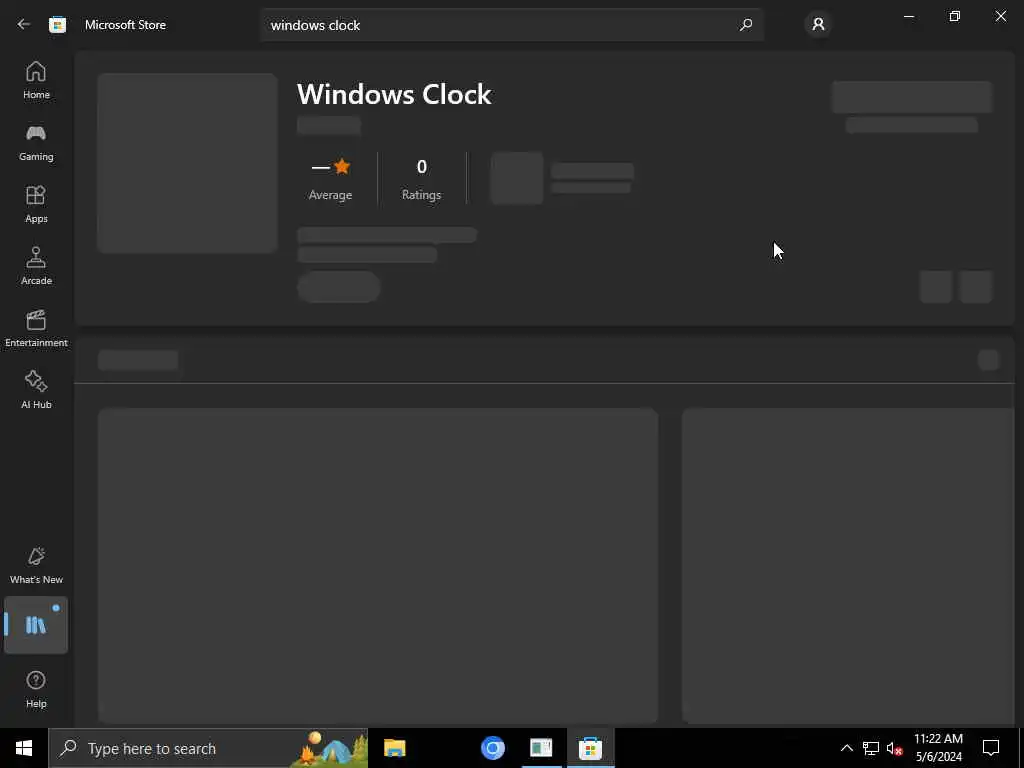Go back using the back arrow

point(24,25)
